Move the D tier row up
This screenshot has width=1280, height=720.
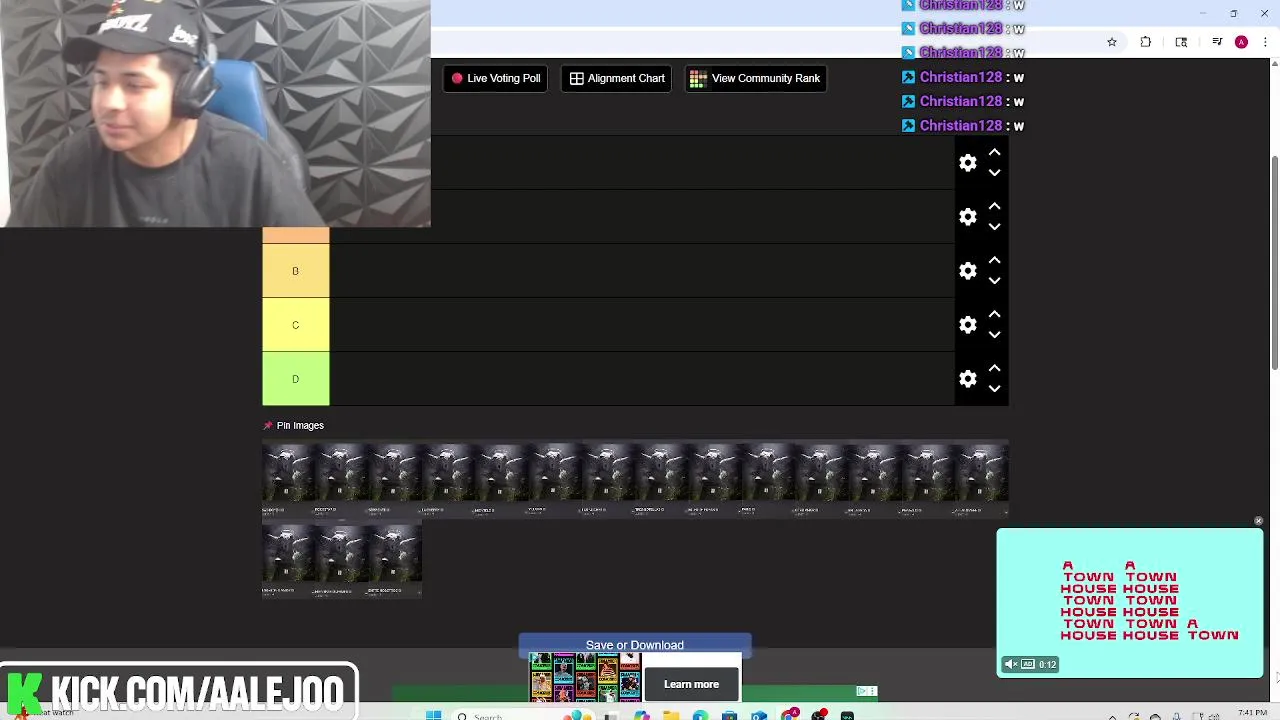[994, 368]
